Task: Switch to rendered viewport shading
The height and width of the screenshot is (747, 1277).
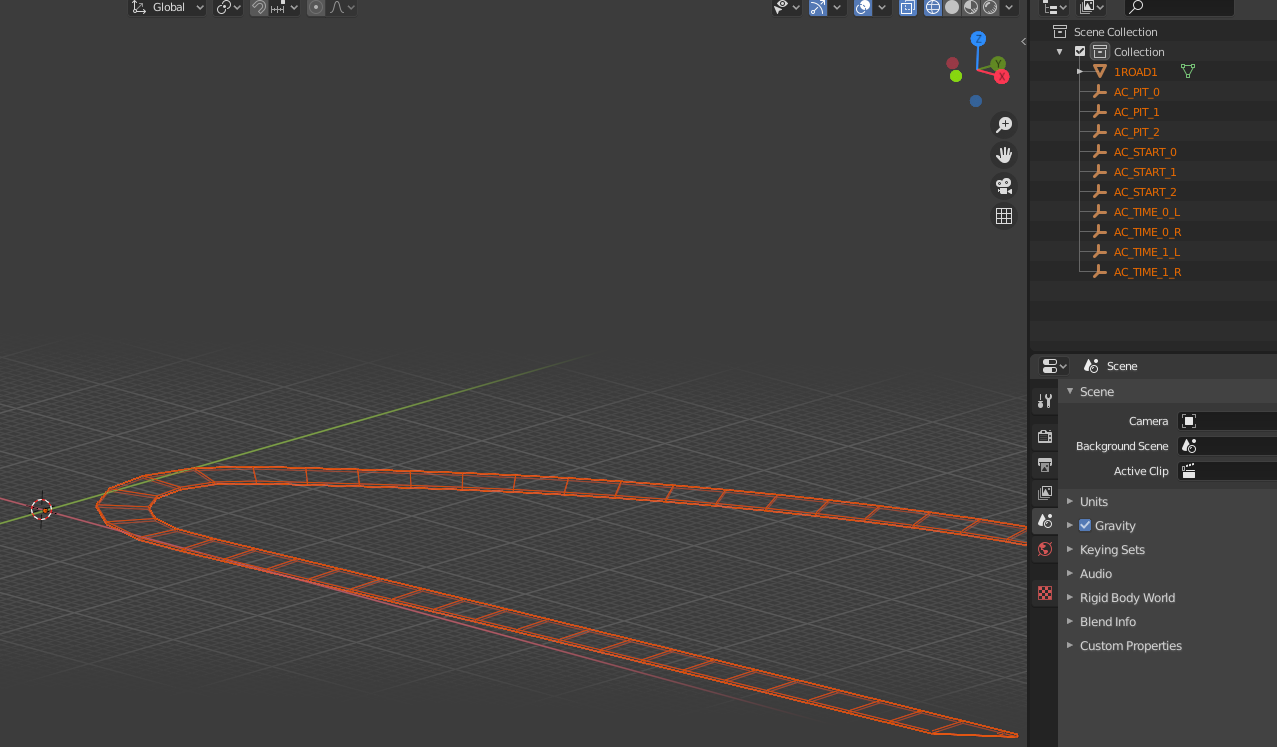Action: point(990,7)
